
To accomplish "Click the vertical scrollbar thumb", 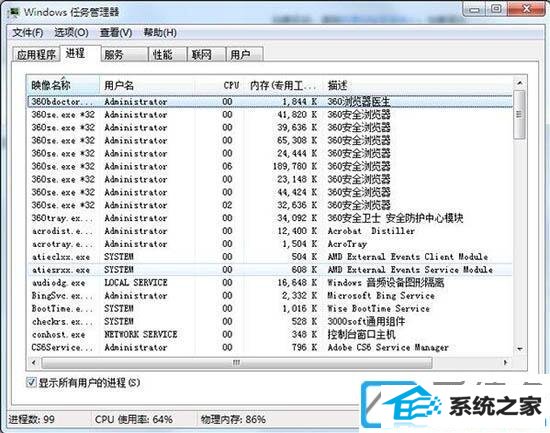I will coord(519,114).
